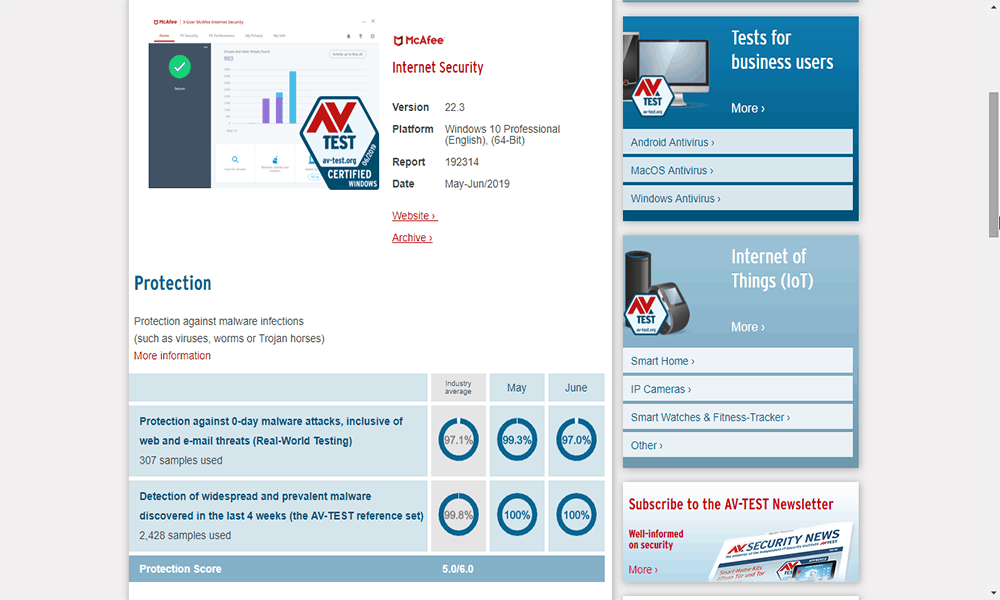Click the Tests for business users heading
1000x600 pixels.
(x=782, y=50)
